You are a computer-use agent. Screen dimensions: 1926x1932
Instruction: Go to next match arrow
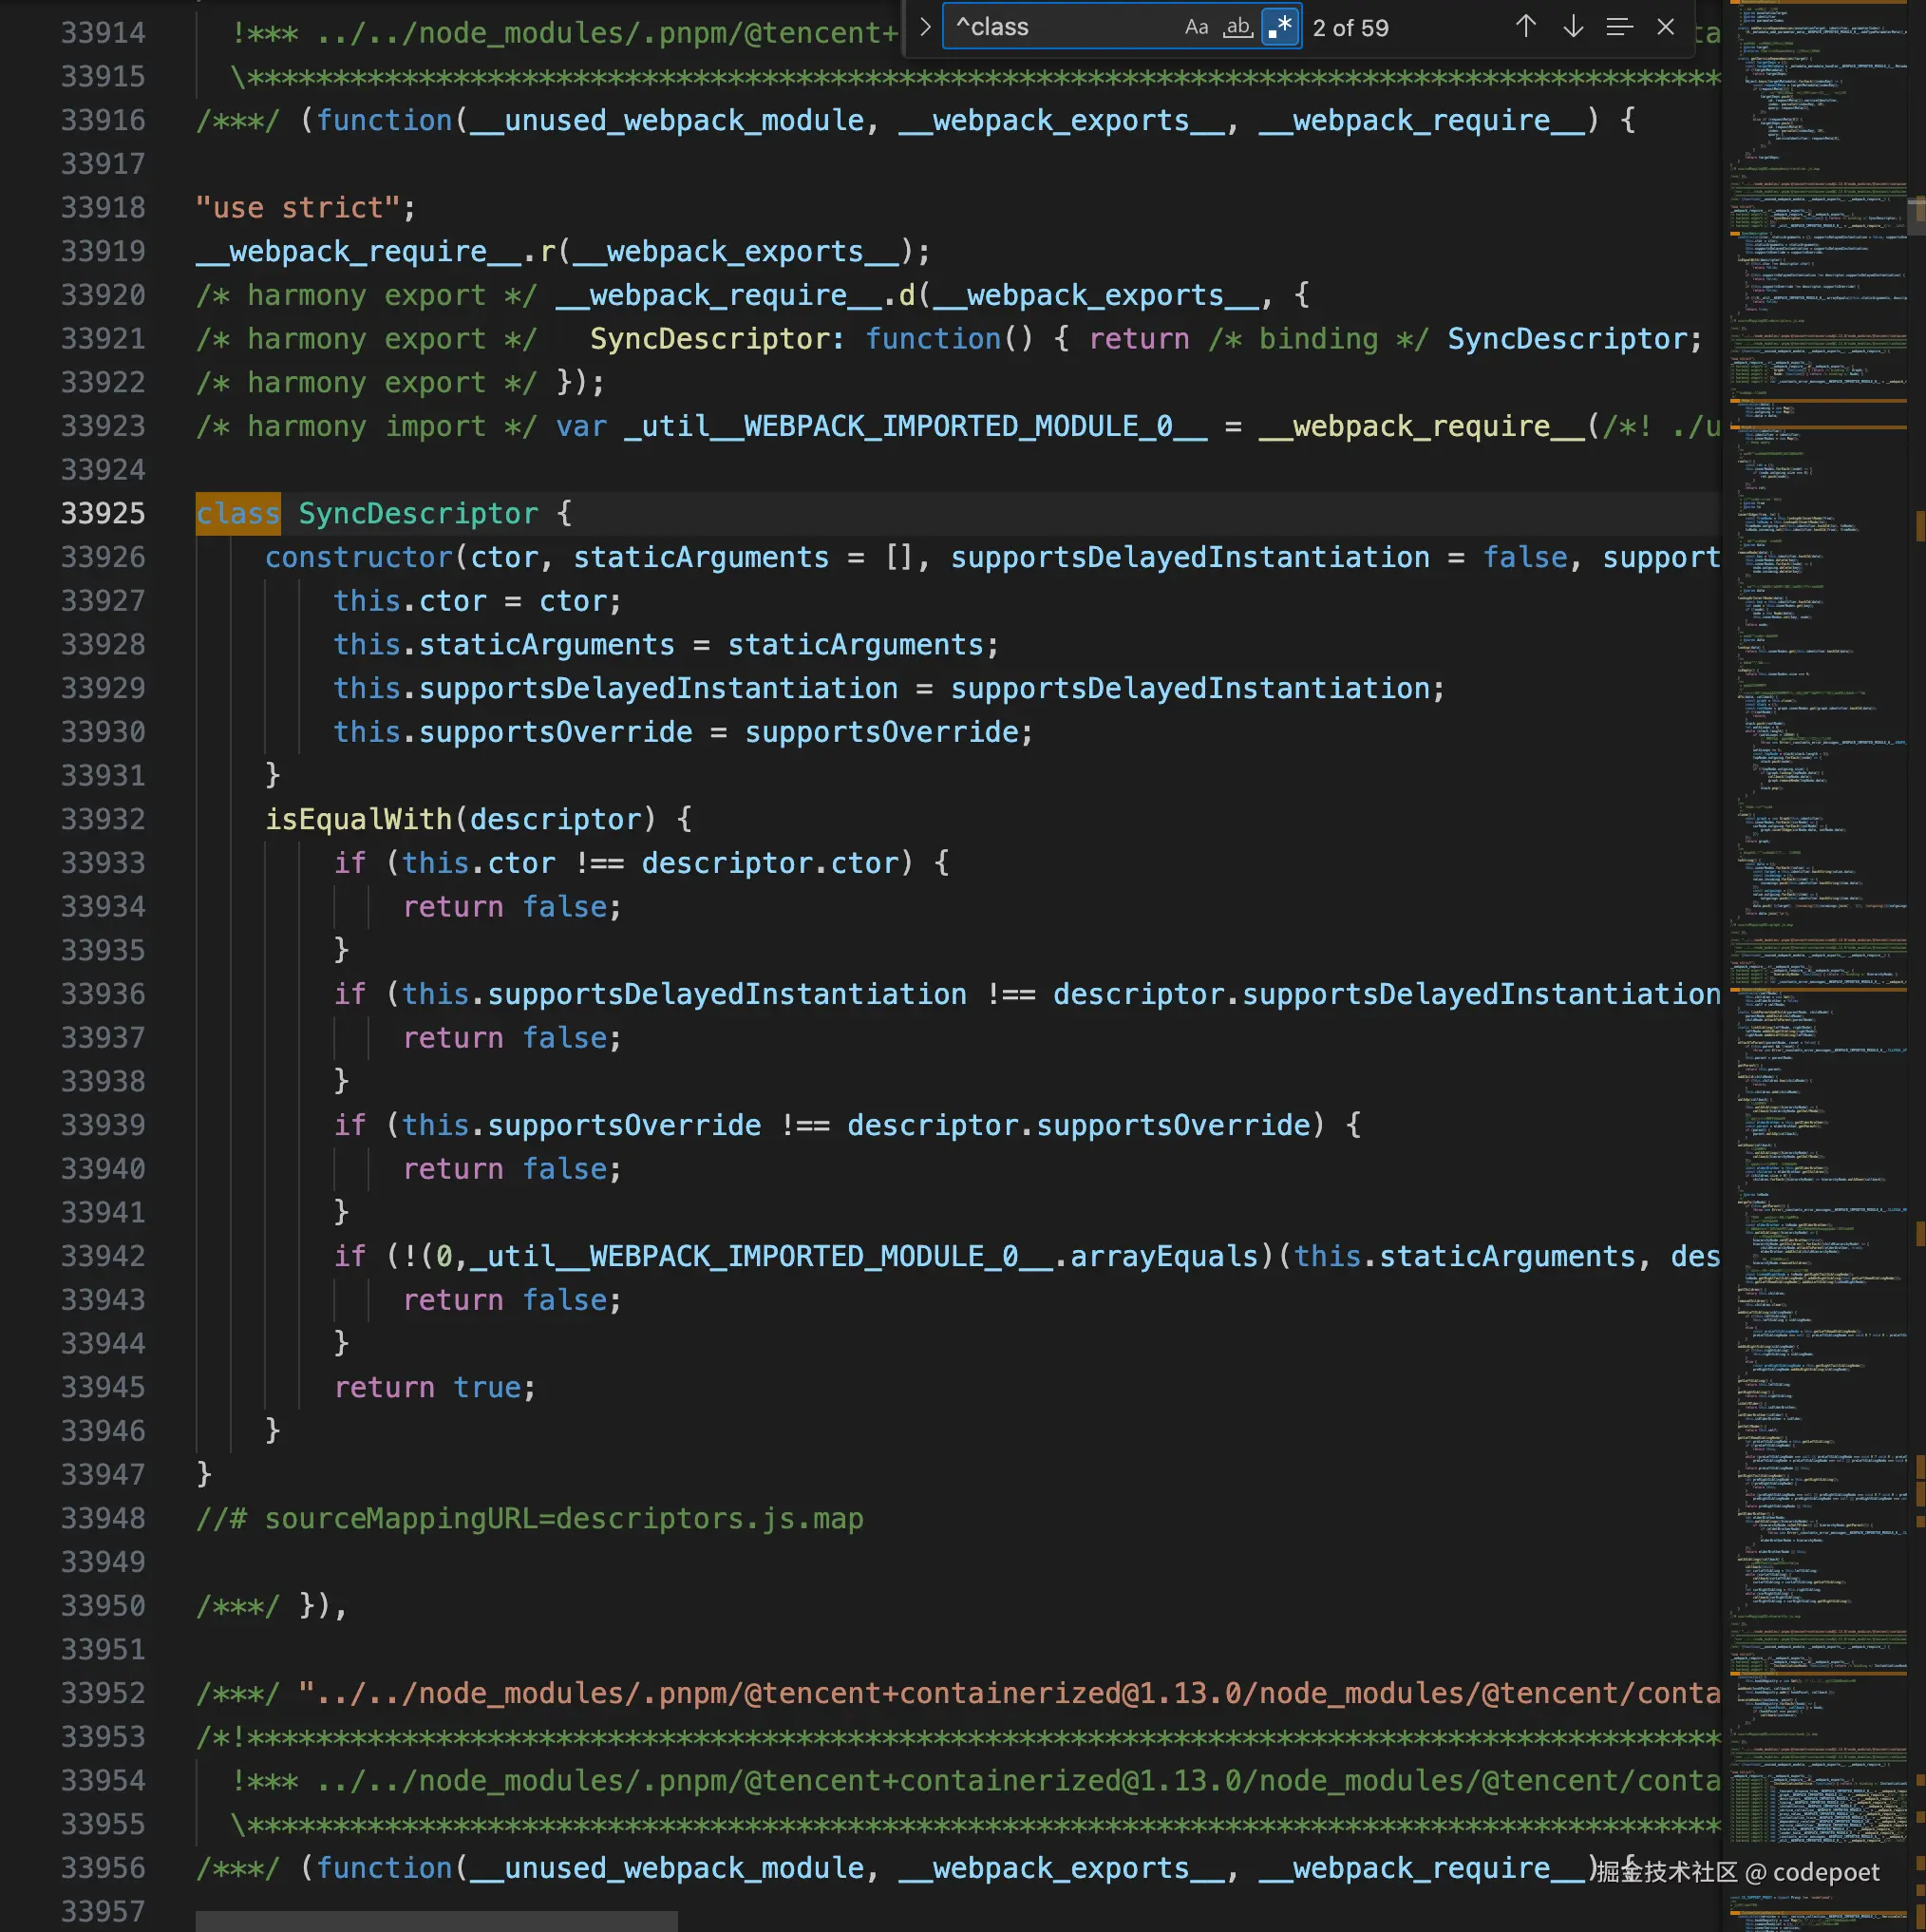(x=1573, y=27)
